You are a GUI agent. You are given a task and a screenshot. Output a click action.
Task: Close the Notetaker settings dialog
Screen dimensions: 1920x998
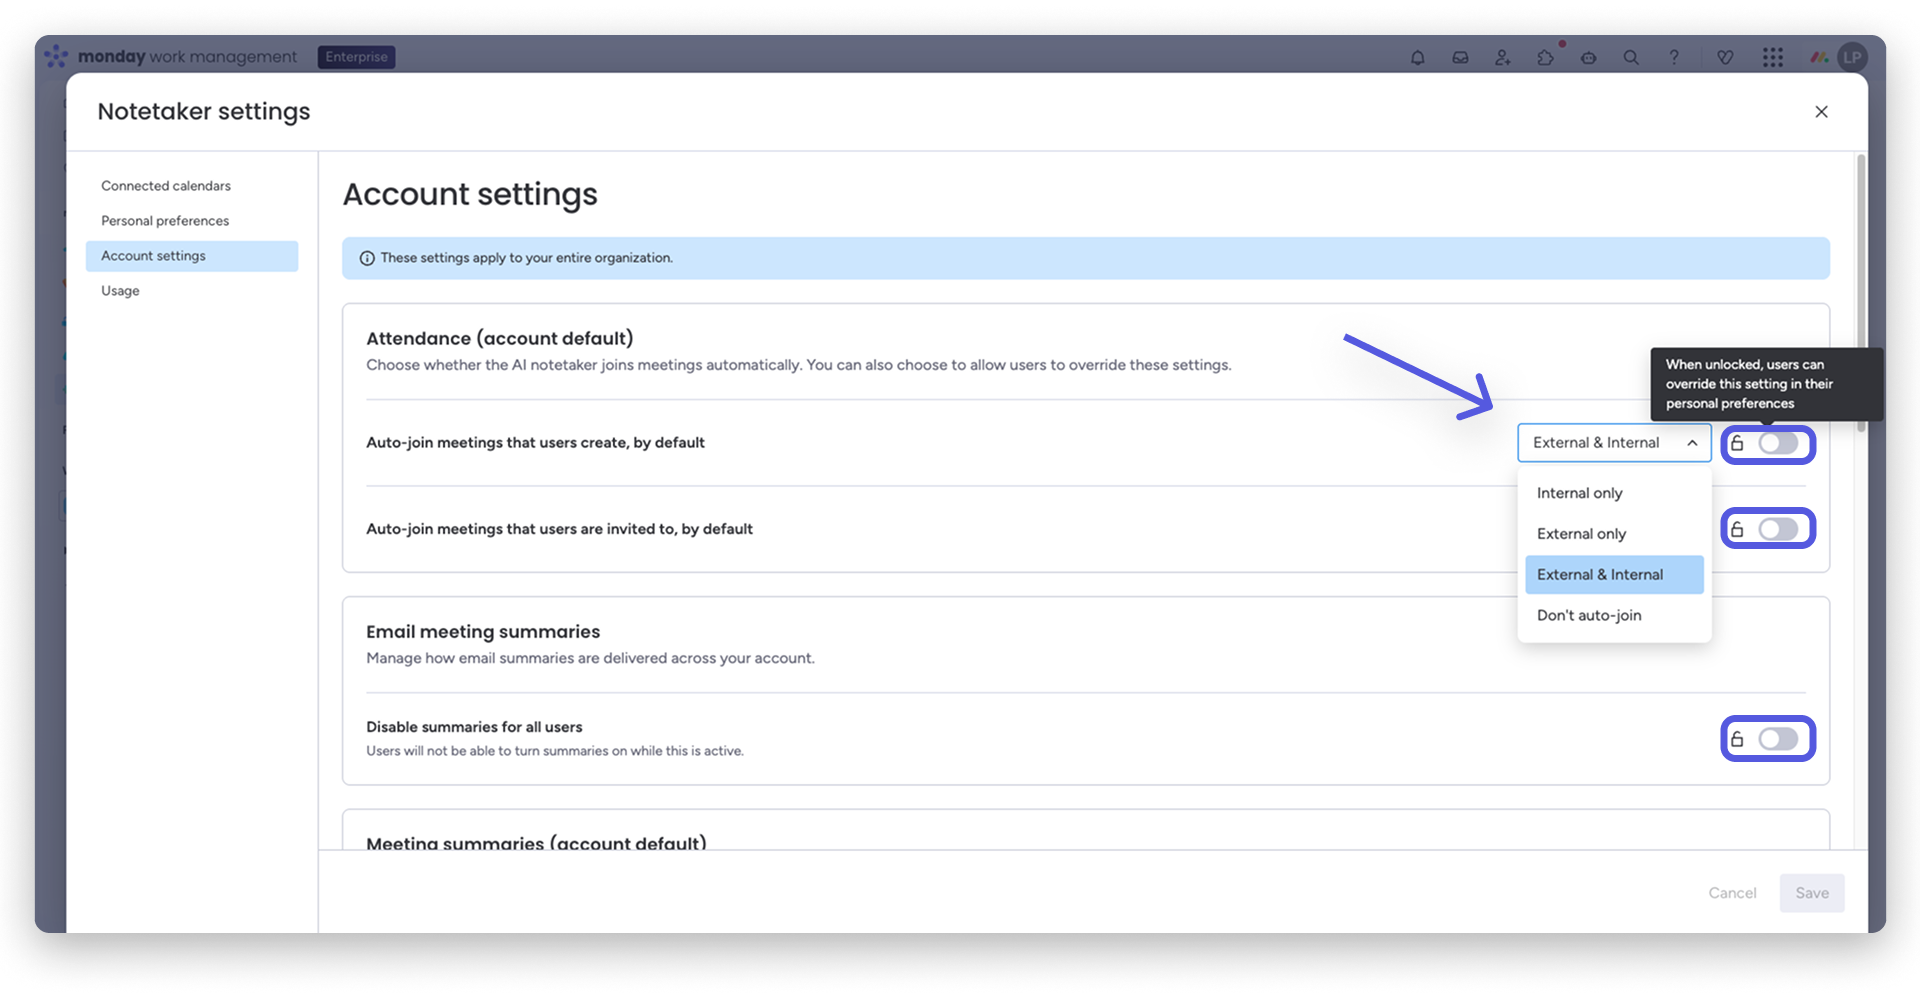coord(1821,112)
